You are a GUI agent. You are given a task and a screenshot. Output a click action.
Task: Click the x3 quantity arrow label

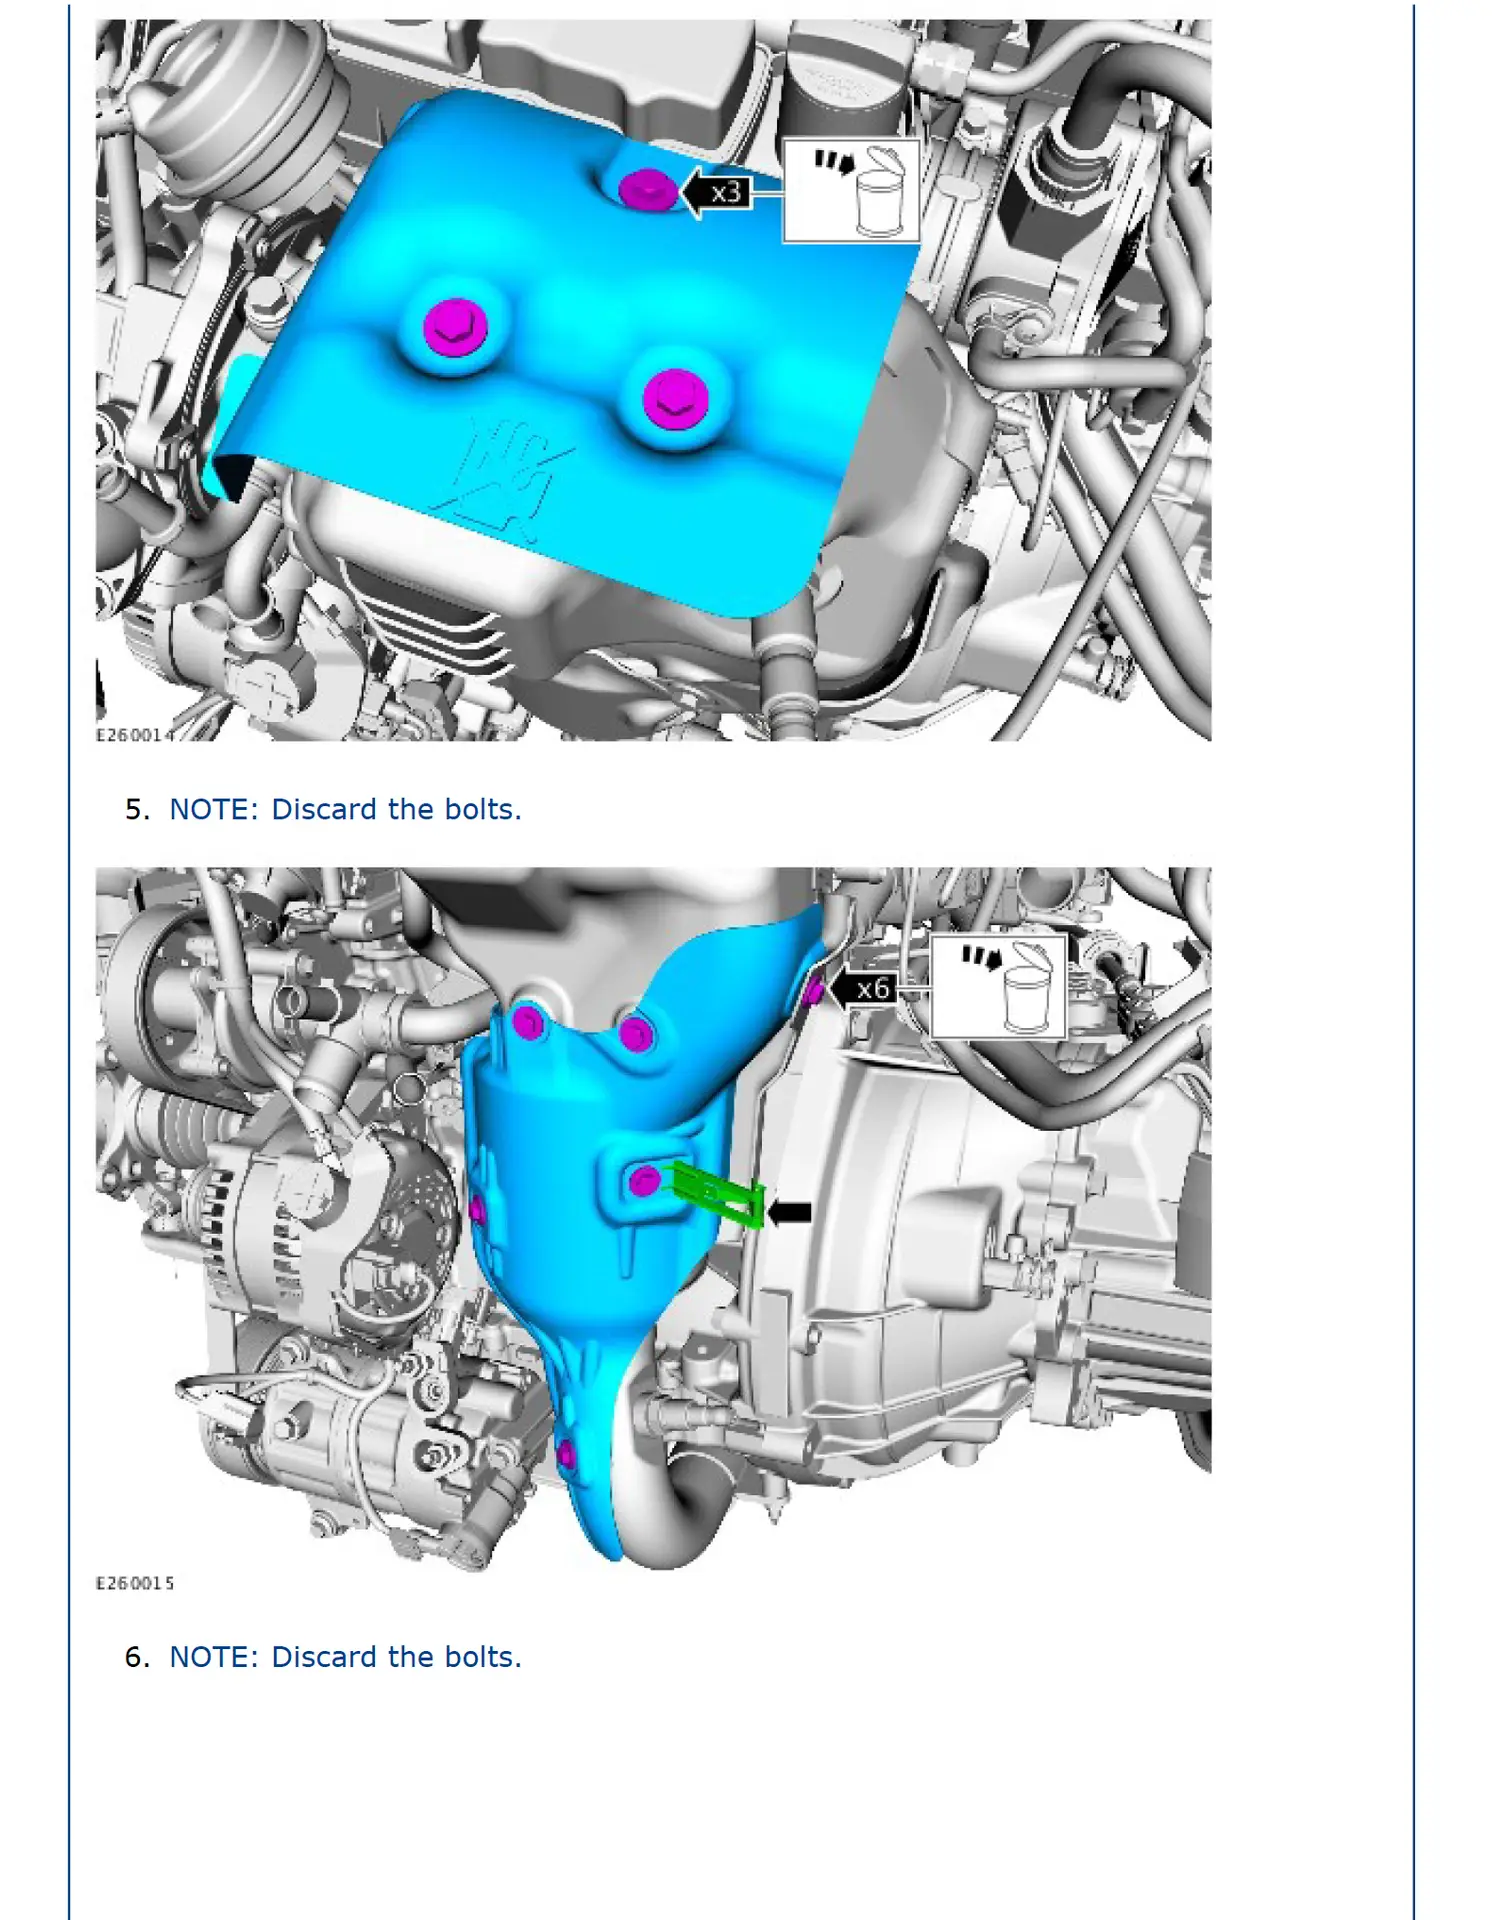click(x=718, y=192)
